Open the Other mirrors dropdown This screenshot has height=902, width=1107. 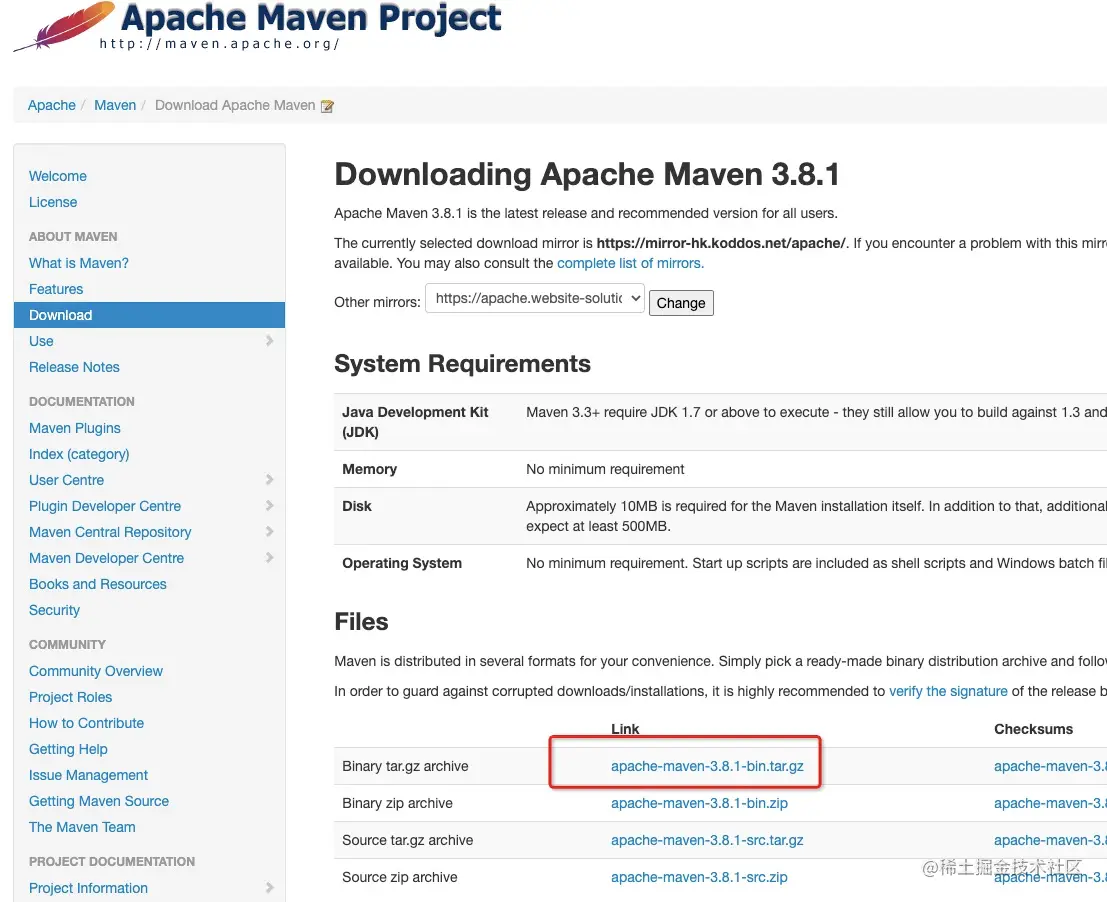pos(534,299)
